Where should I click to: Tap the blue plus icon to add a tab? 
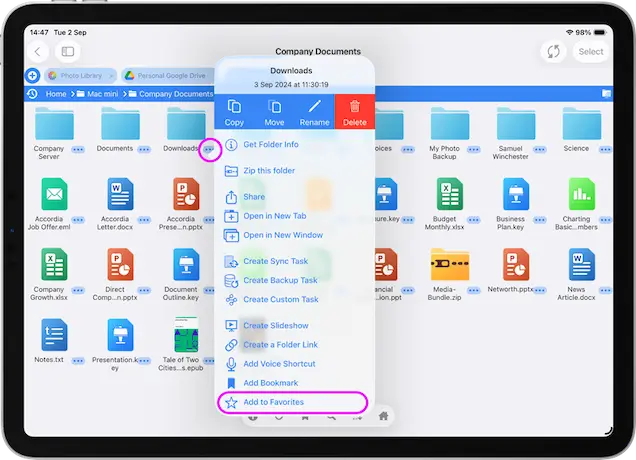32,75
